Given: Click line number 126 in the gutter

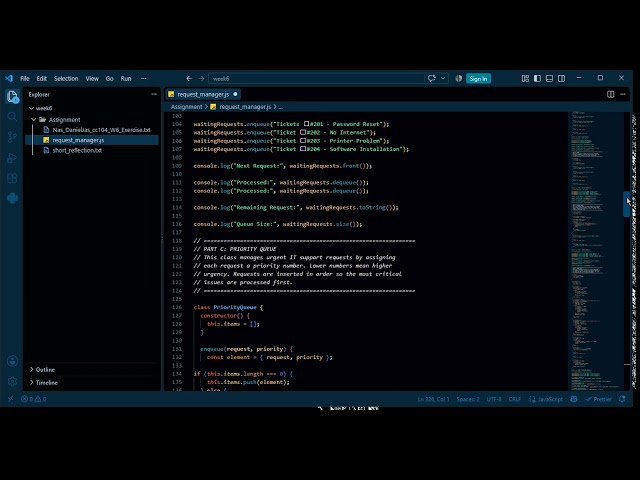Looking at the screenshot, I should click(177, 307).
